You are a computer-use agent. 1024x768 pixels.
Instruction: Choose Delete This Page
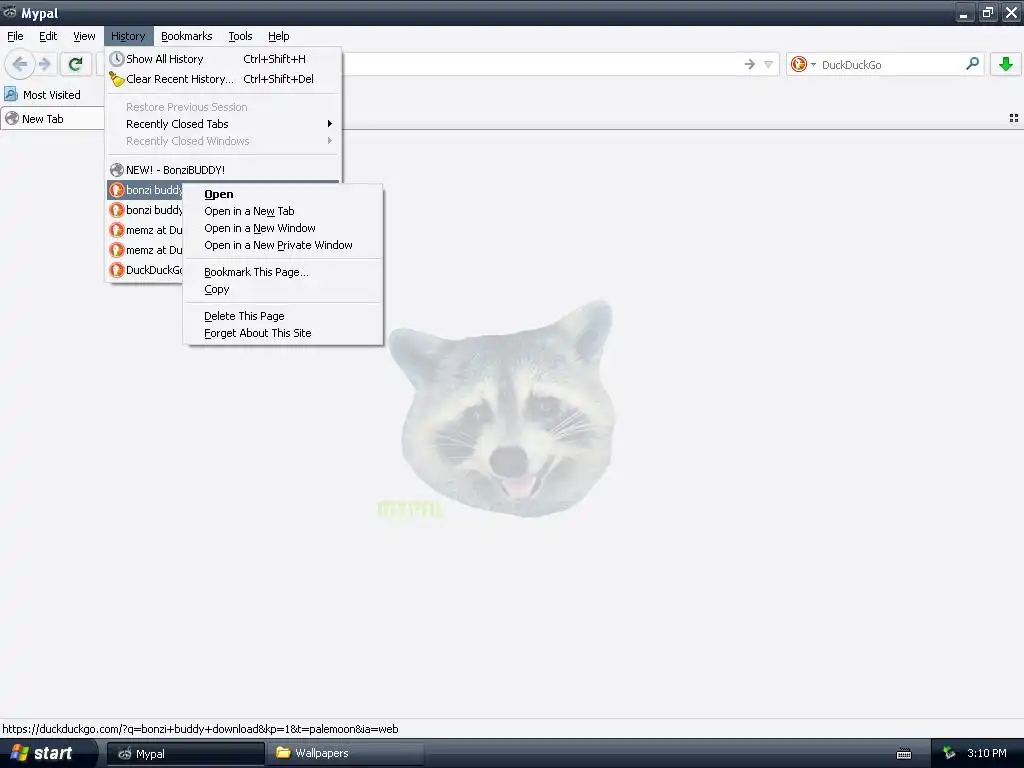pos(283,316)
